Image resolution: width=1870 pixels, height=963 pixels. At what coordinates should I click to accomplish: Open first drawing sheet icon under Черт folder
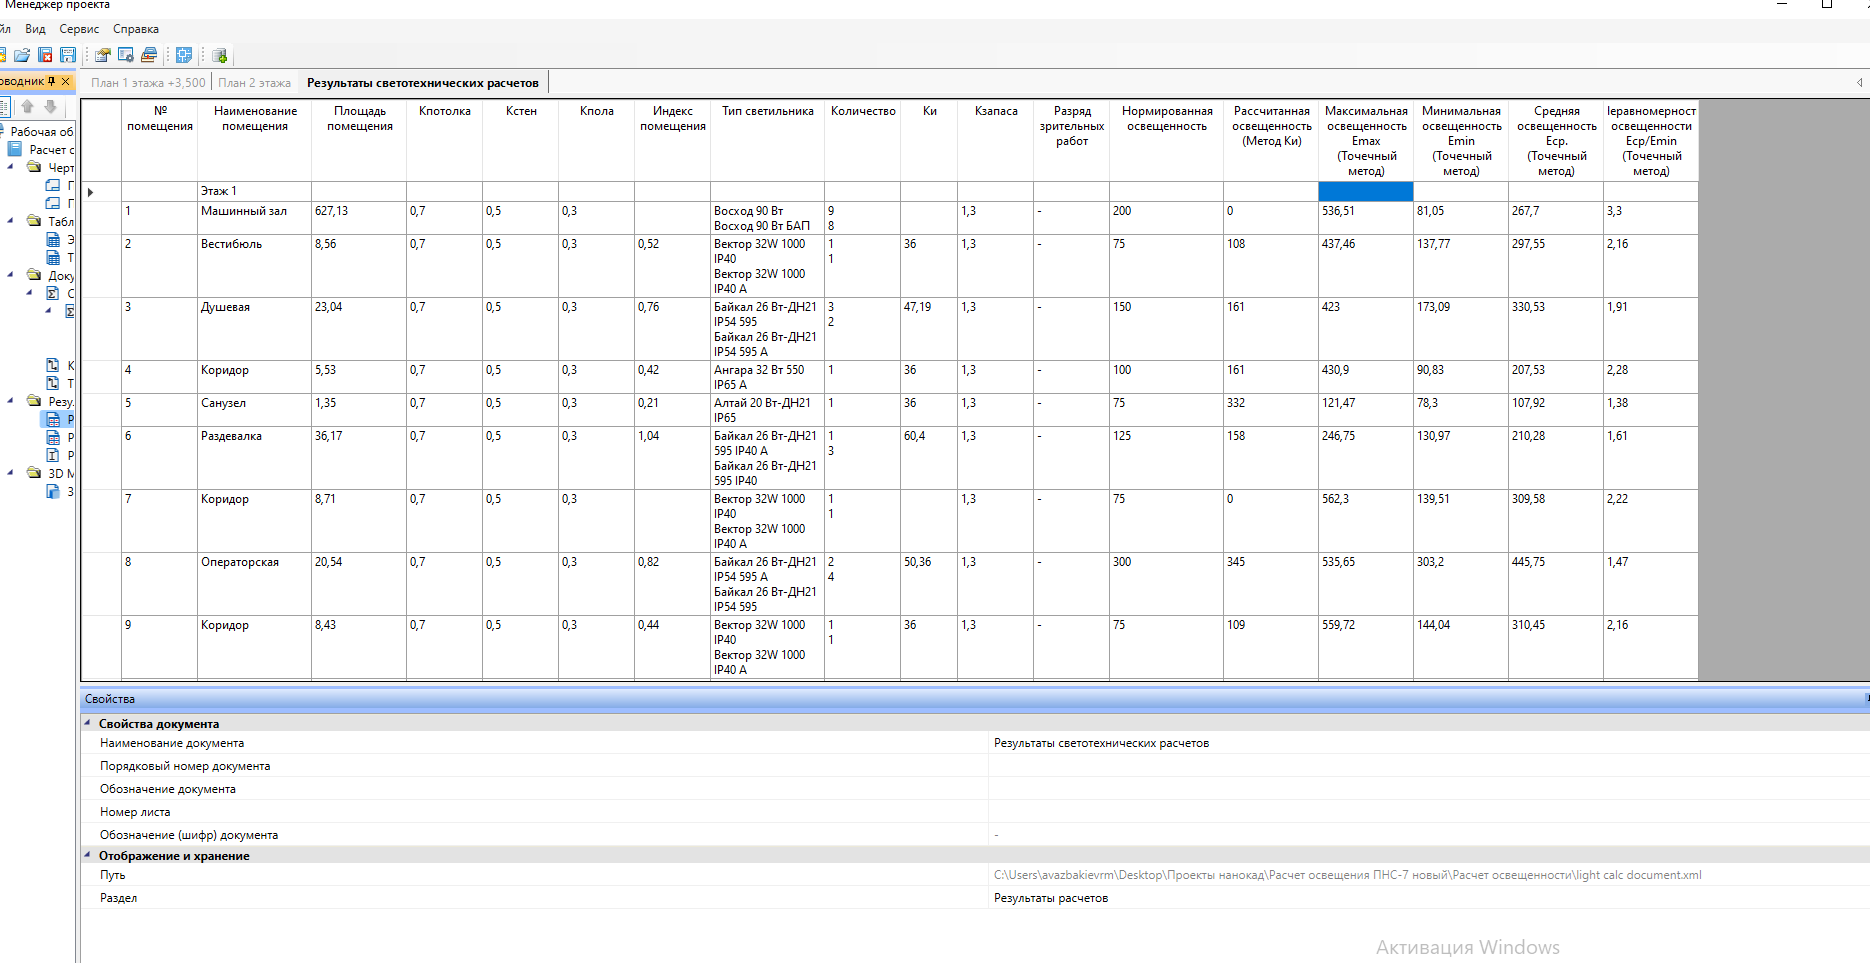[53, 185]
